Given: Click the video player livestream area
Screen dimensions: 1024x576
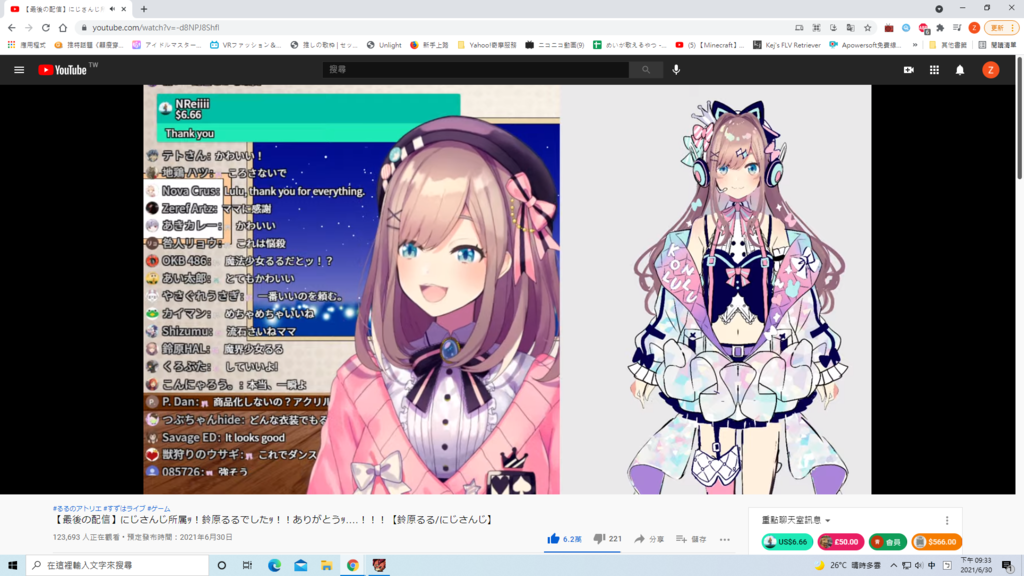Looking at the screenshot, I should pyautogui.click(x=507, y=289).
